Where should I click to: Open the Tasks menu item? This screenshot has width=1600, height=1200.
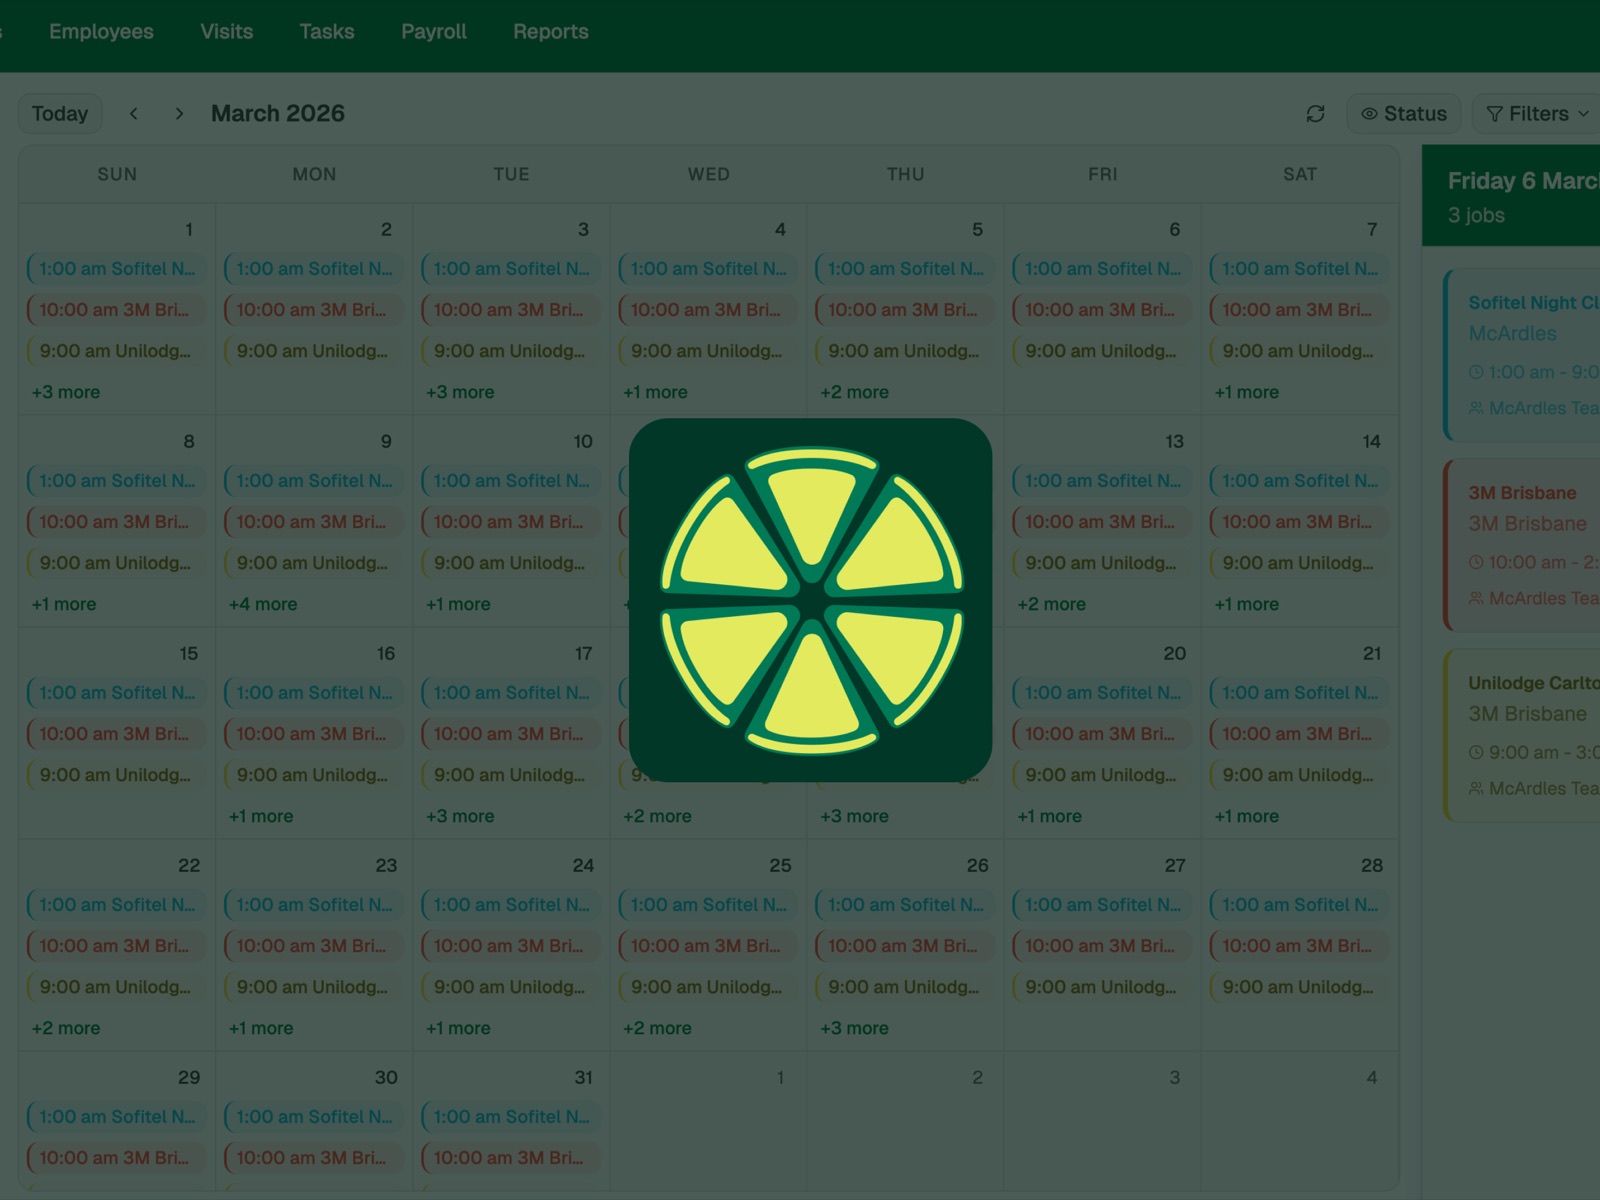click(327, 32)
